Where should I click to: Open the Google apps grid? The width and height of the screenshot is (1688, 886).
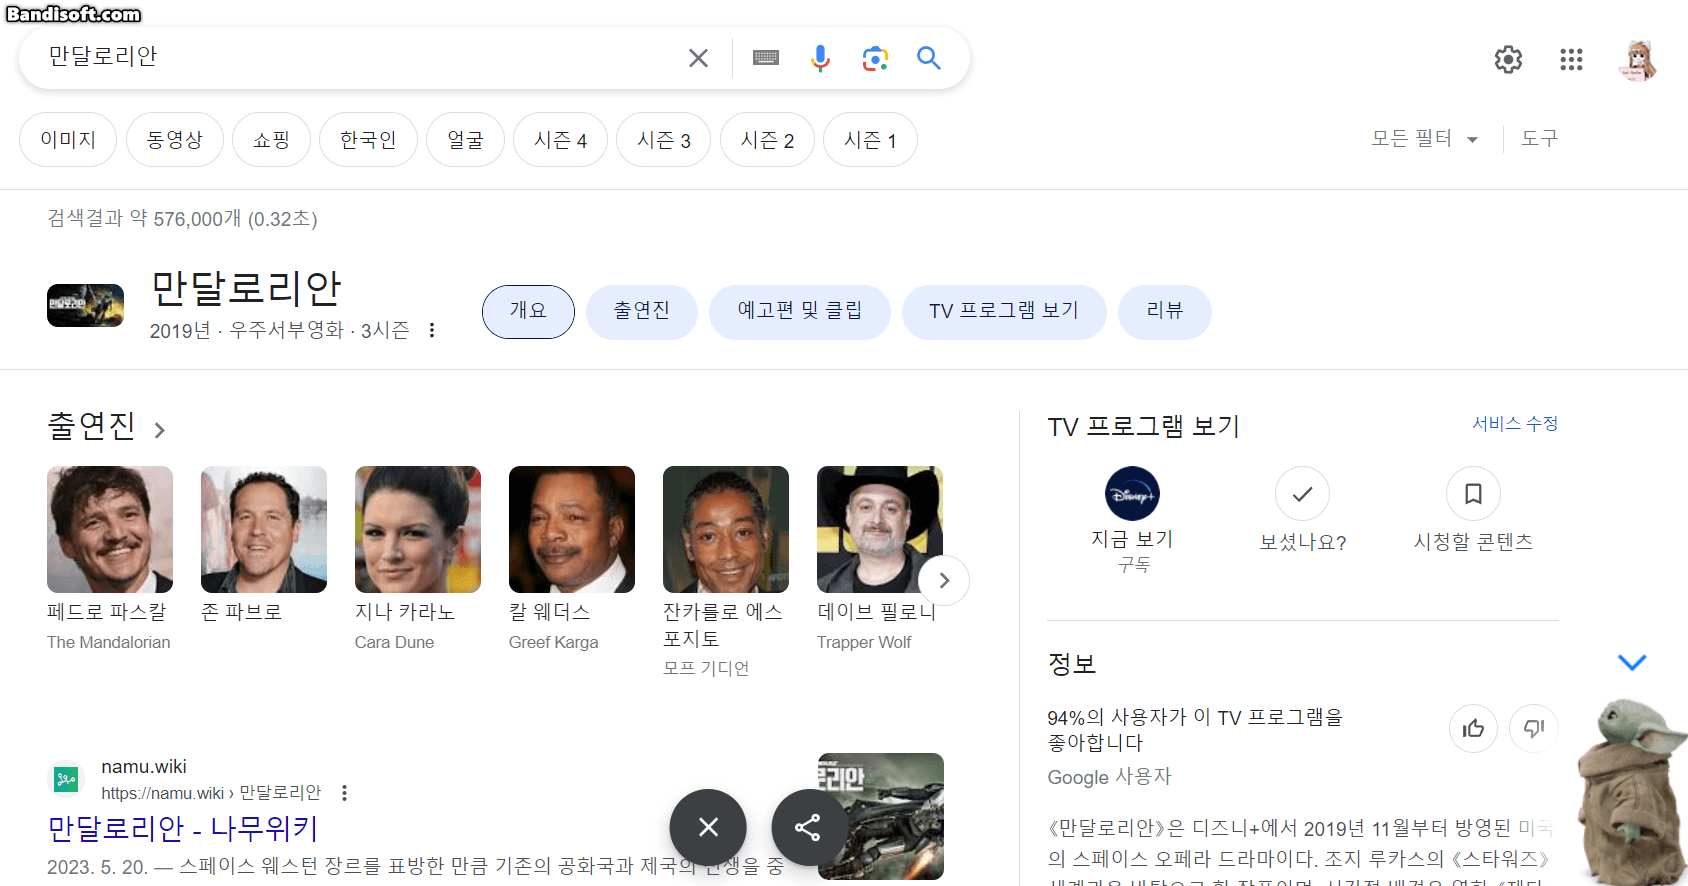click(1571, 60)
